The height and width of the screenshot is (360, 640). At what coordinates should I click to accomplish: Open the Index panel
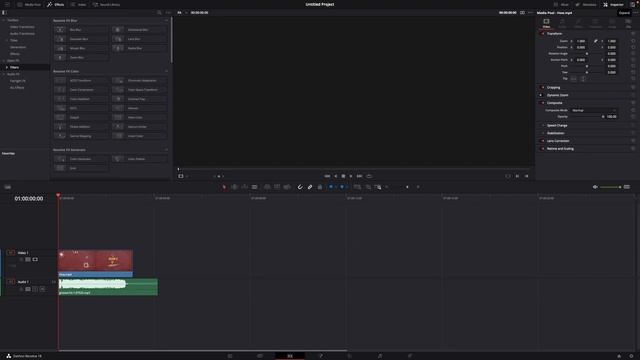click(x=78, y=4)
